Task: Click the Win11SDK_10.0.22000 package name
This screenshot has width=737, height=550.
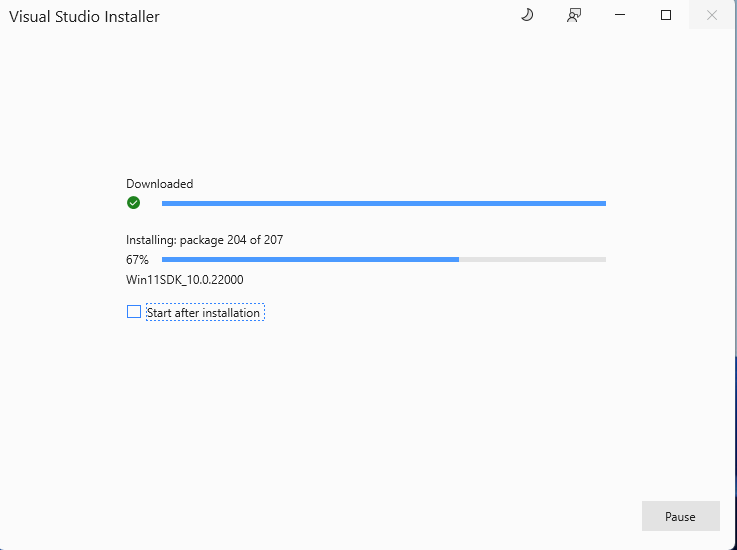Action: click(185, 280)
